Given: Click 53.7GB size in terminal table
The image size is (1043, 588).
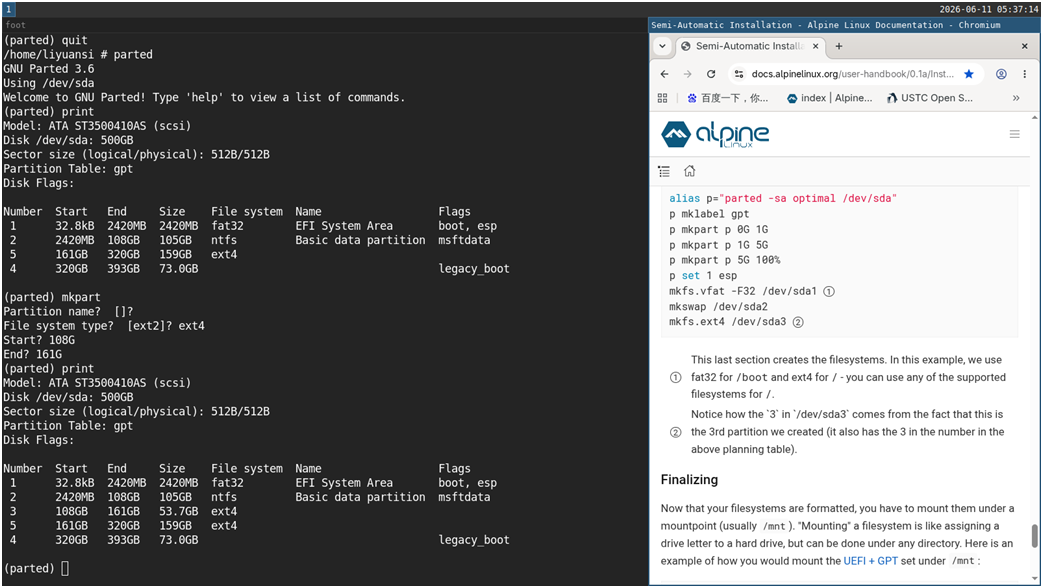Looking at the screenshot, I should (178, 512).
